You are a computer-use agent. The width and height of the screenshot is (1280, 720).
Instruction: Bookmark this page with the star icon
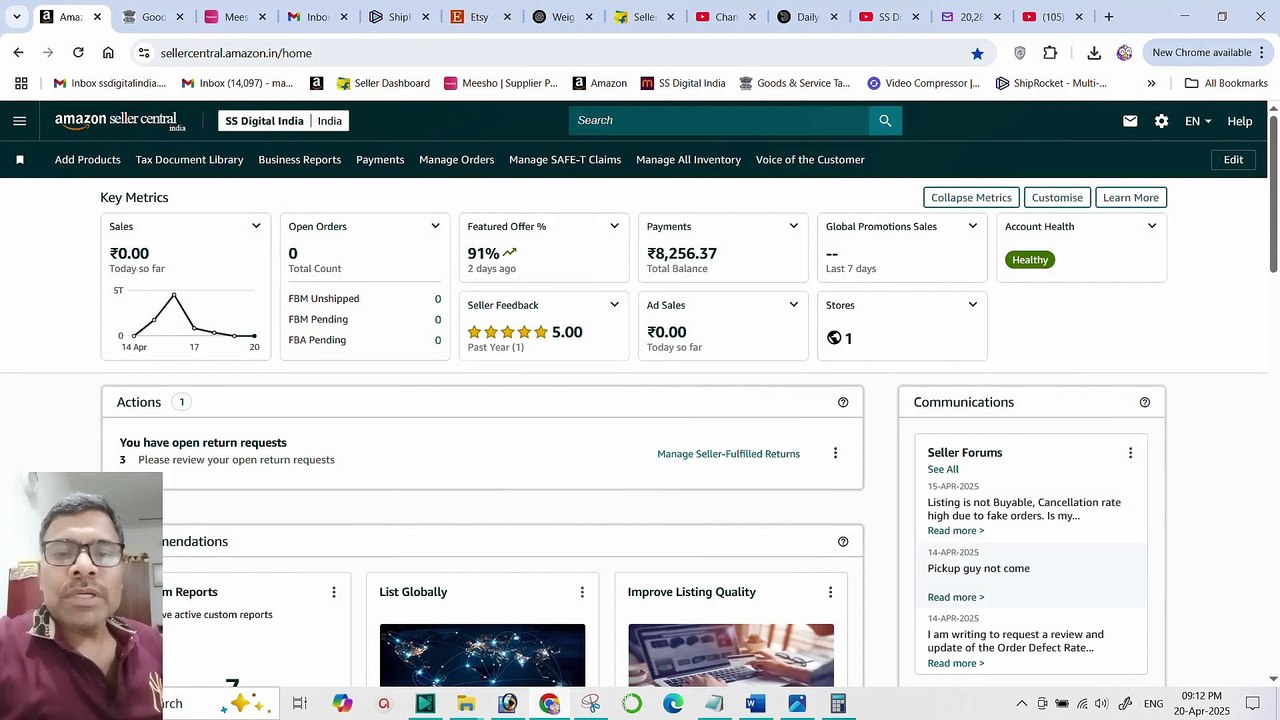pyautogui.click(x=977, y=53)
